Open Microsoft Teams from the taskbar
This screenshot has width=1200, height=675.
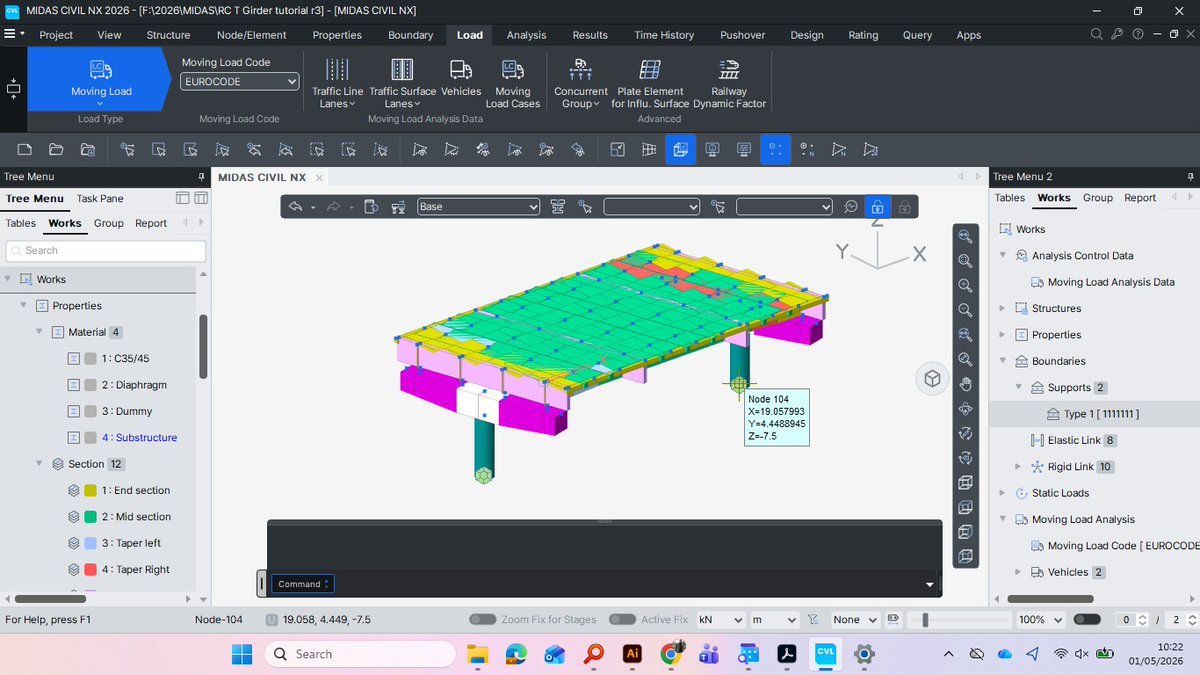tap(710, 654)
